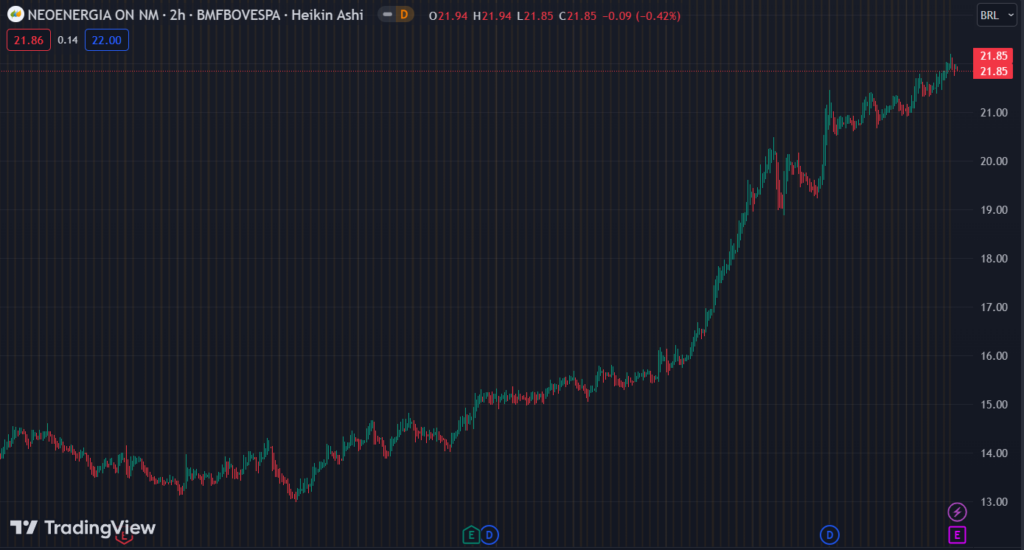Image resolution: width=1024 pixels, height=550 pixels.
Task: Click the 21.00 price axis label
Action: 993,112
